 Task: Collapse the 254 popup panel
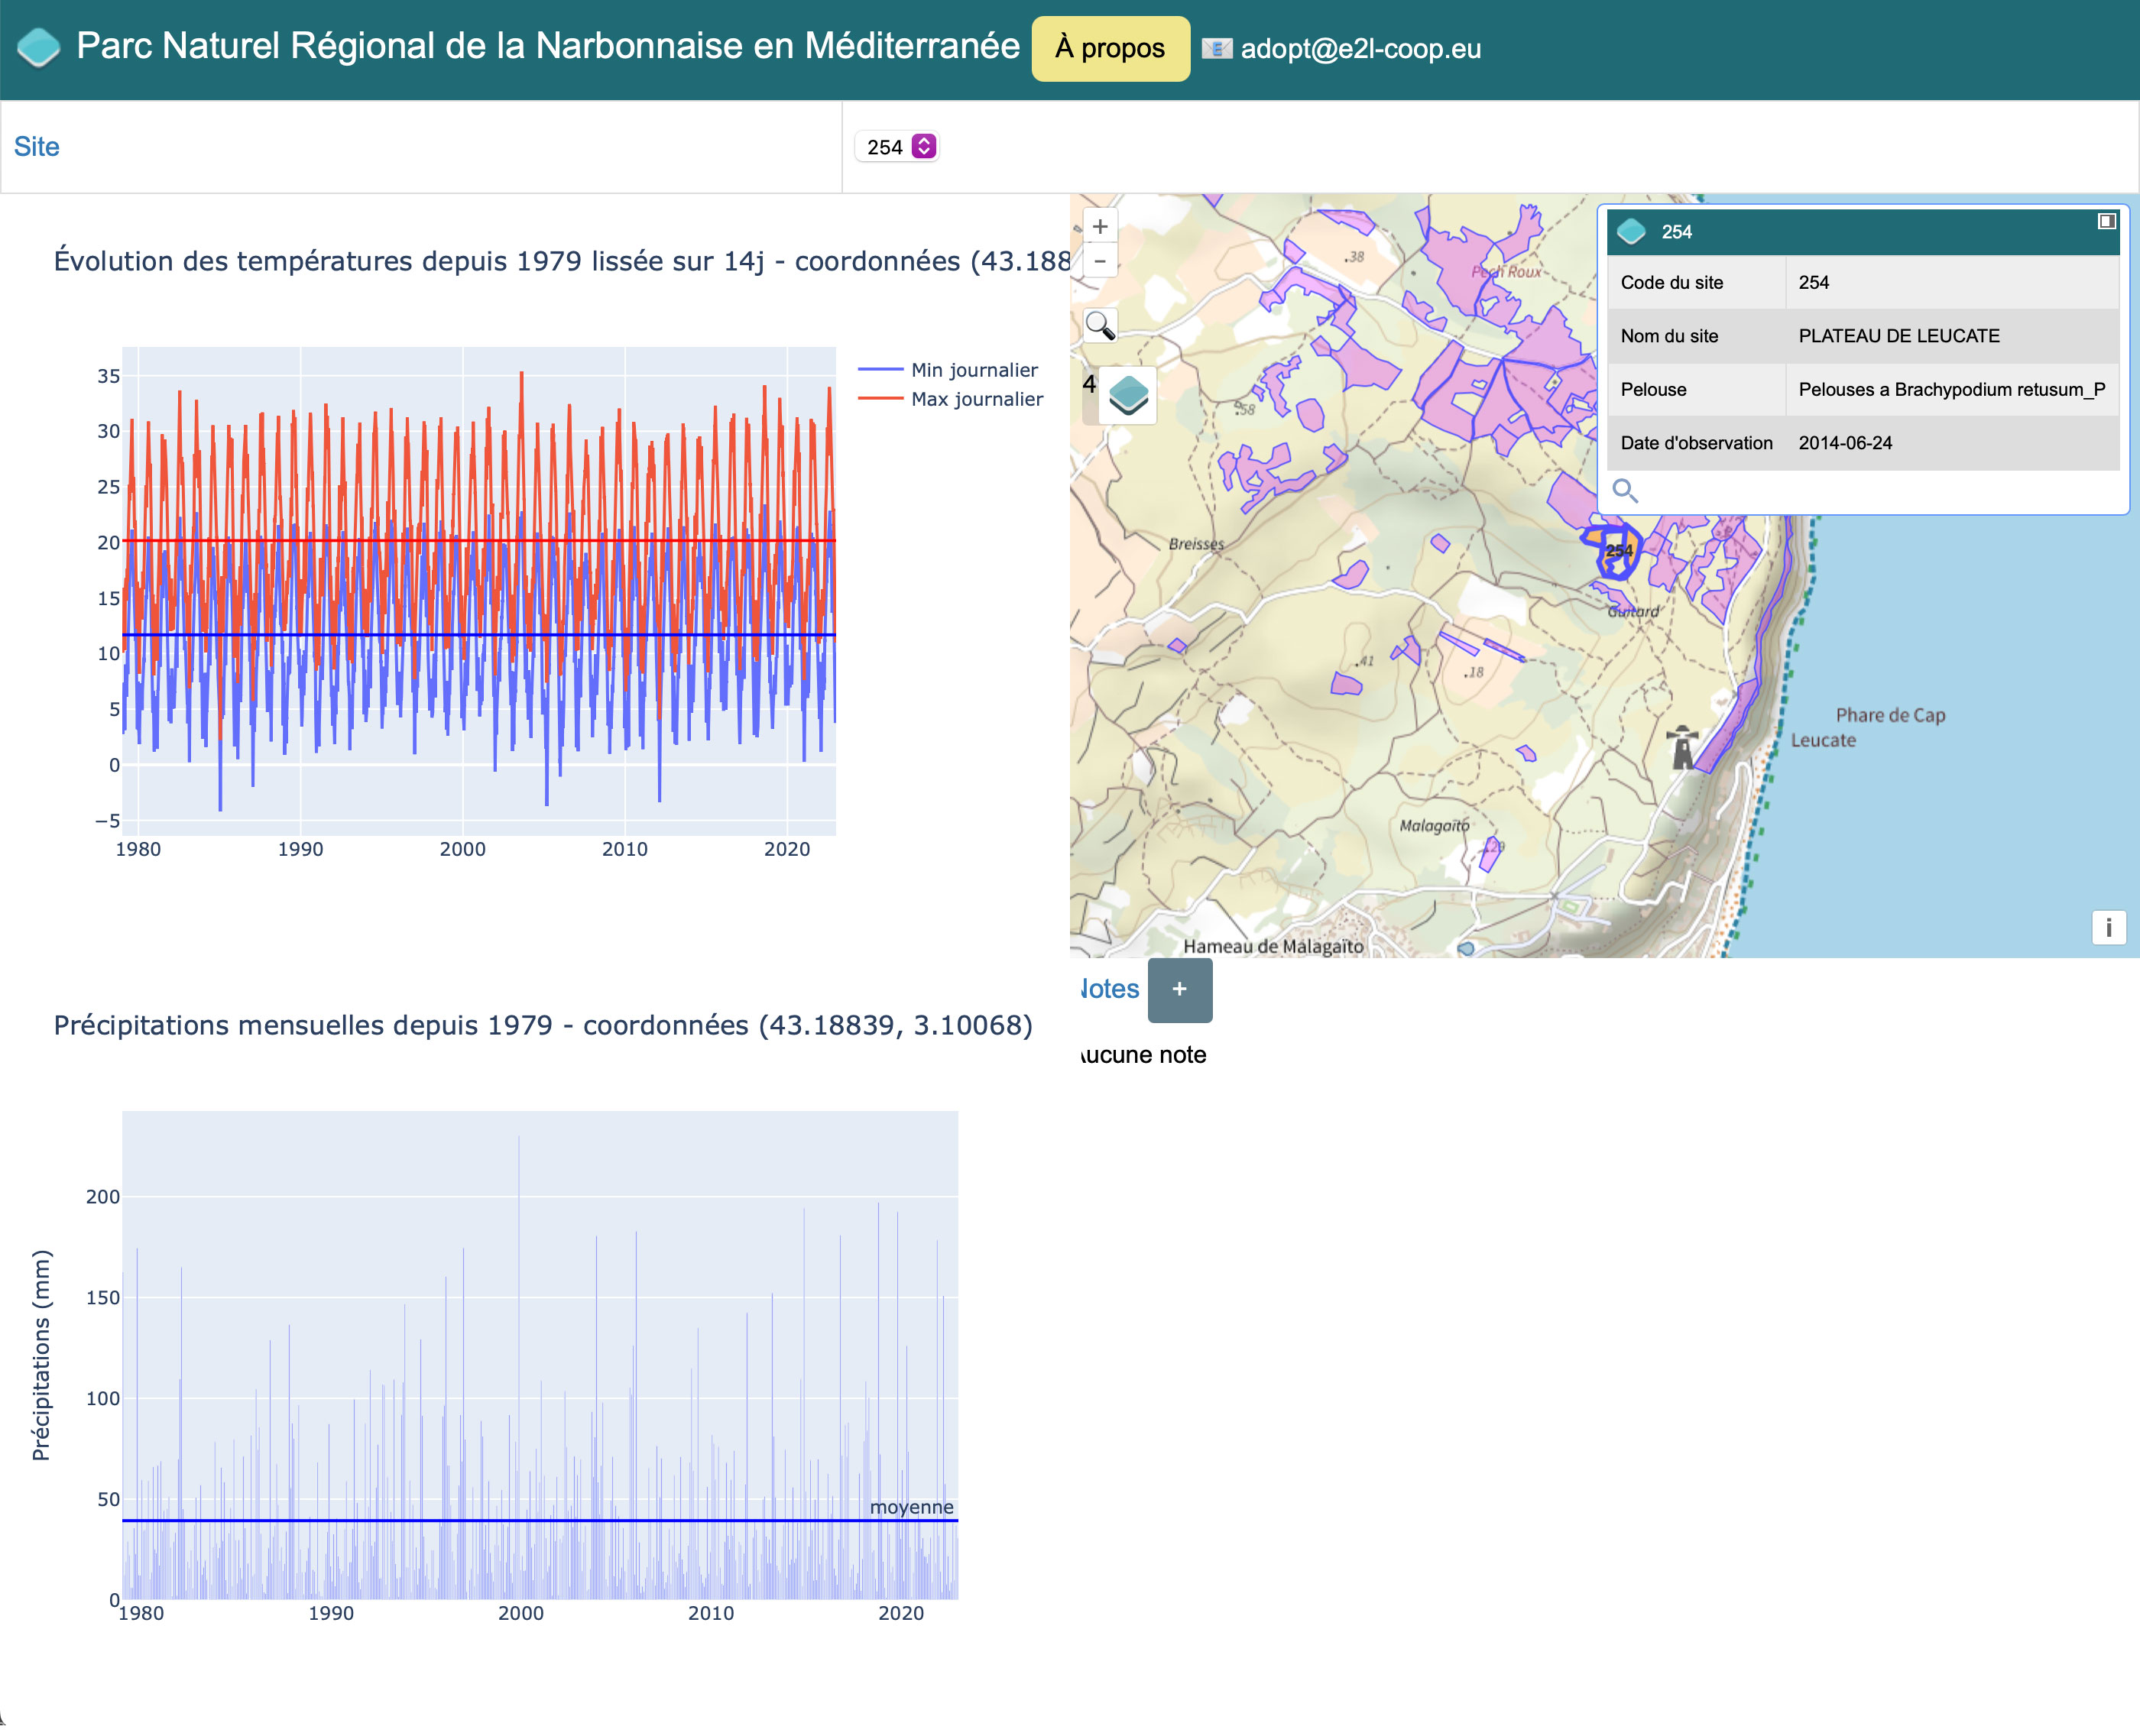tap(2106, 221)
